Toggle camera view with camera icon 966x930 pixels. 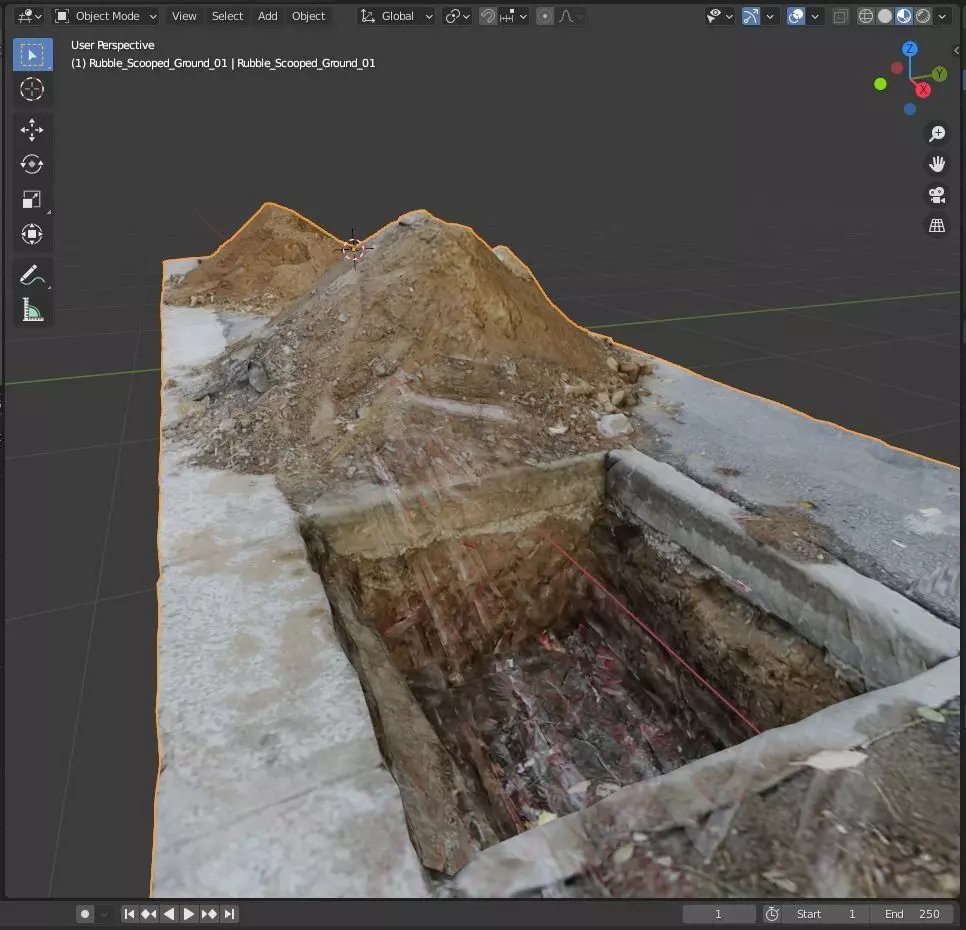pos(936,195)
